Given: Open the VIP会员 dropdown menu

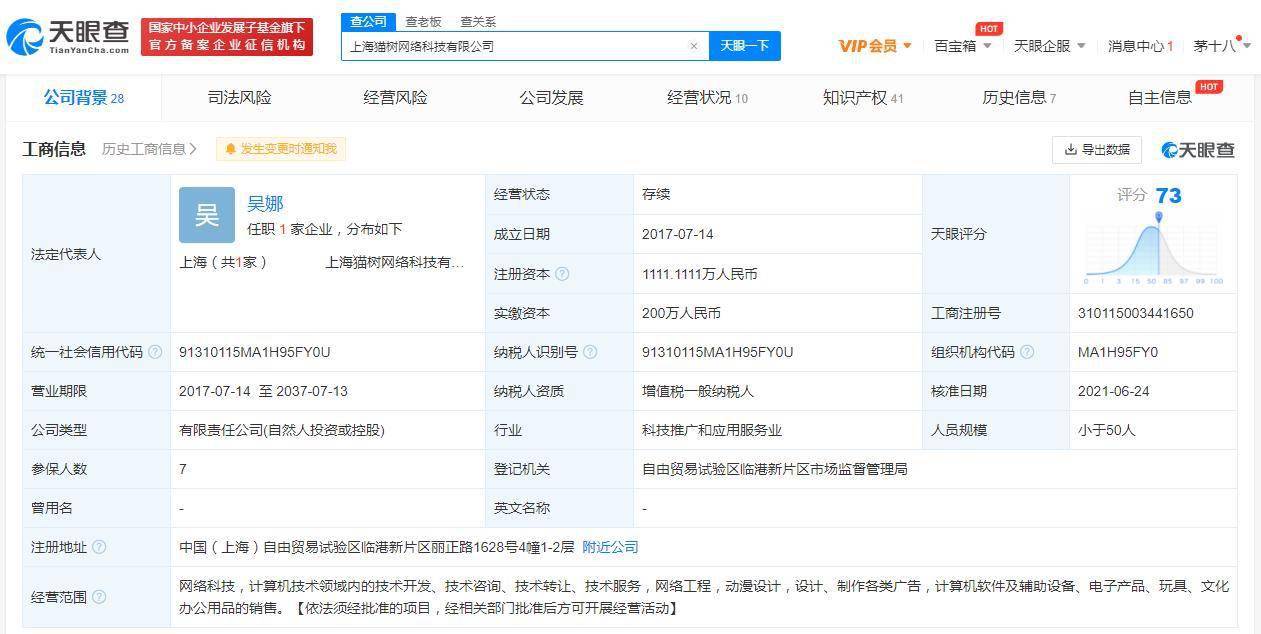Looking at the screenshot, I should (875, 46).
